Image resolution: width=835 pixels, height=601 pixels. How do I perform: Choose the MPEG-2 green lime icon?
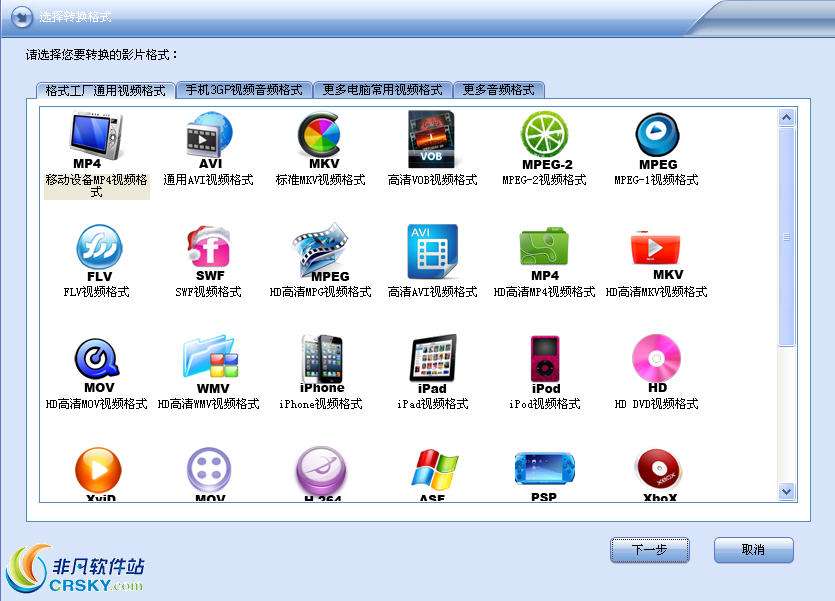click(545, 140)
